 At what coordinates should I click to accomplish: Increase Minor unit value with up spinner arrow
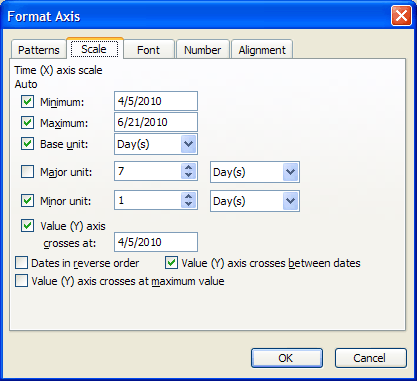click(188, 197)
